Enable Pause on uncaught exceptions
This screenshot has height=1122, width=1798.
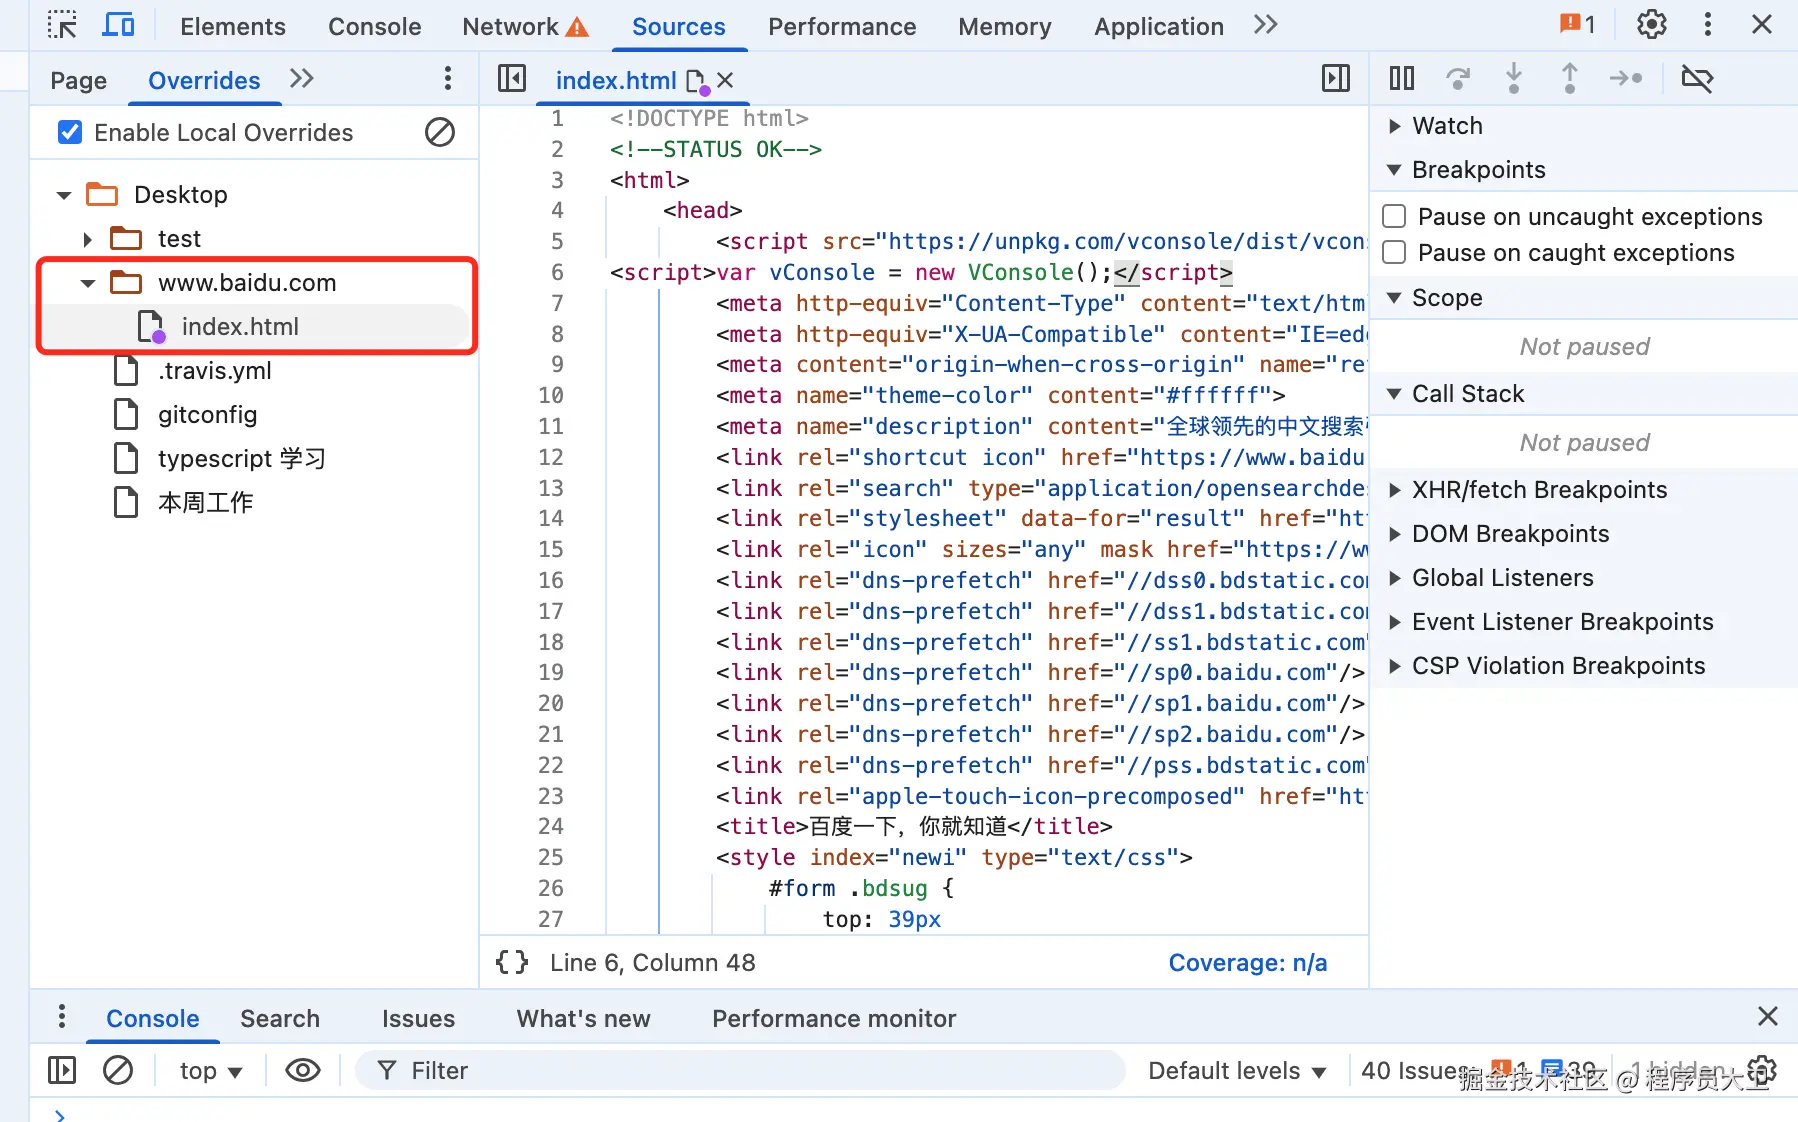coord(1394,217)
